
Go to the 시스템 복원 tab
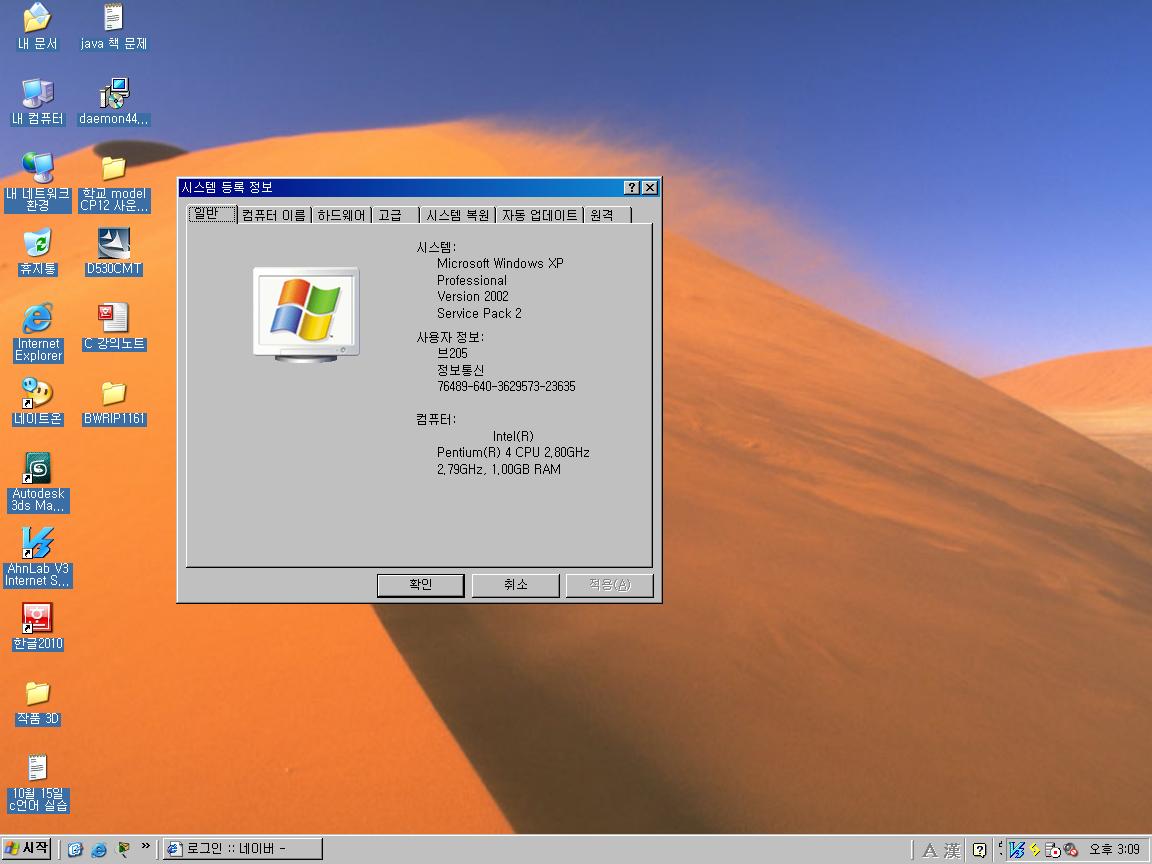[457, 215]
